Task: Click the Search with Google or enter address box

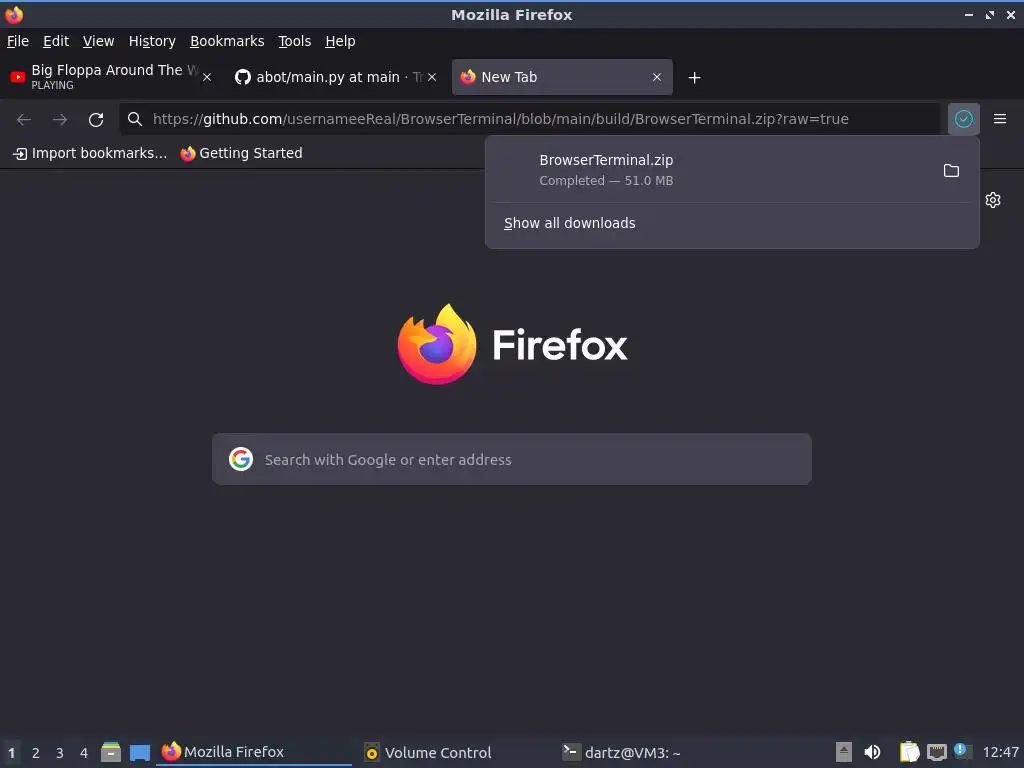Action: [x=512, y=459]
